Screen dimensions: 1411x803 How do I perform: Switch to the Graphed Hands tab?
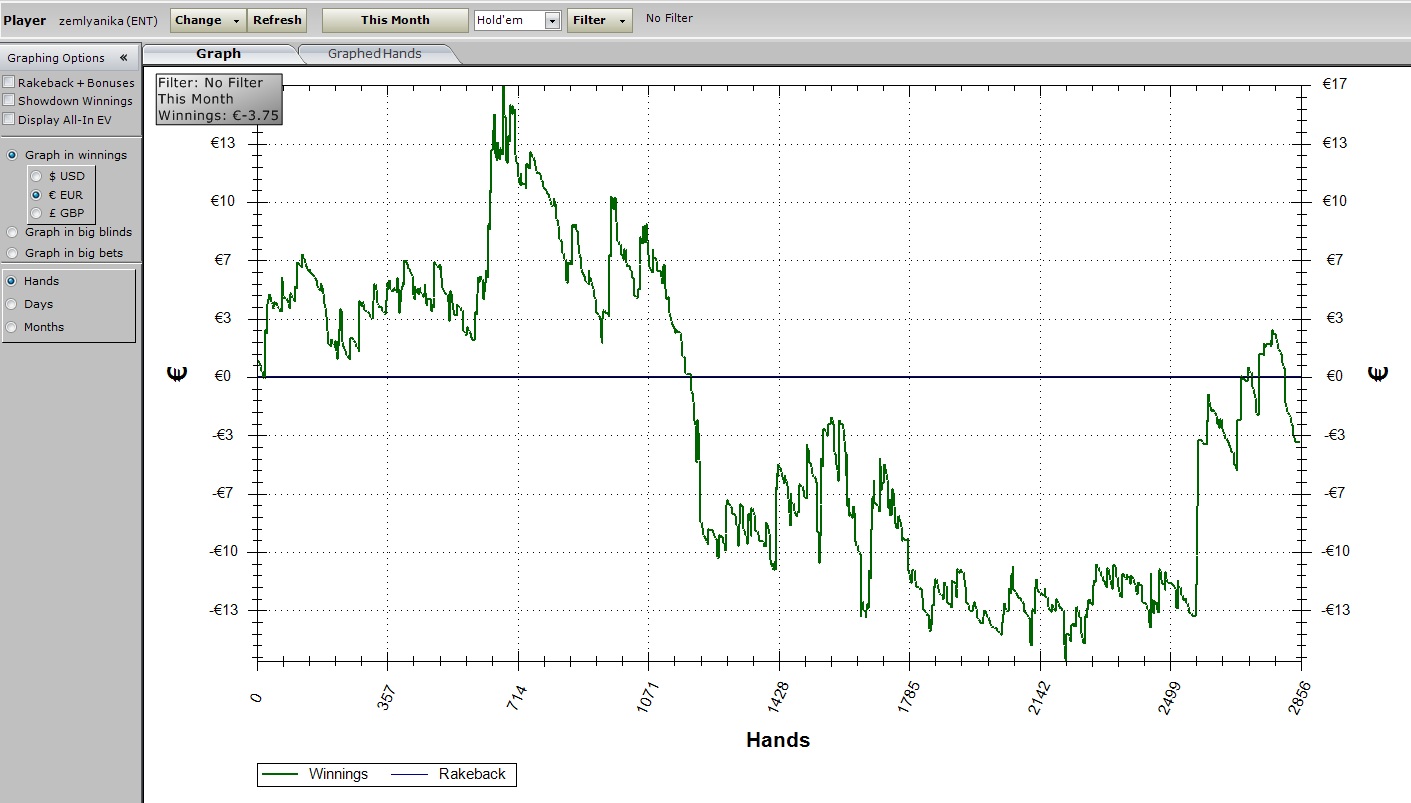[375, 54]
